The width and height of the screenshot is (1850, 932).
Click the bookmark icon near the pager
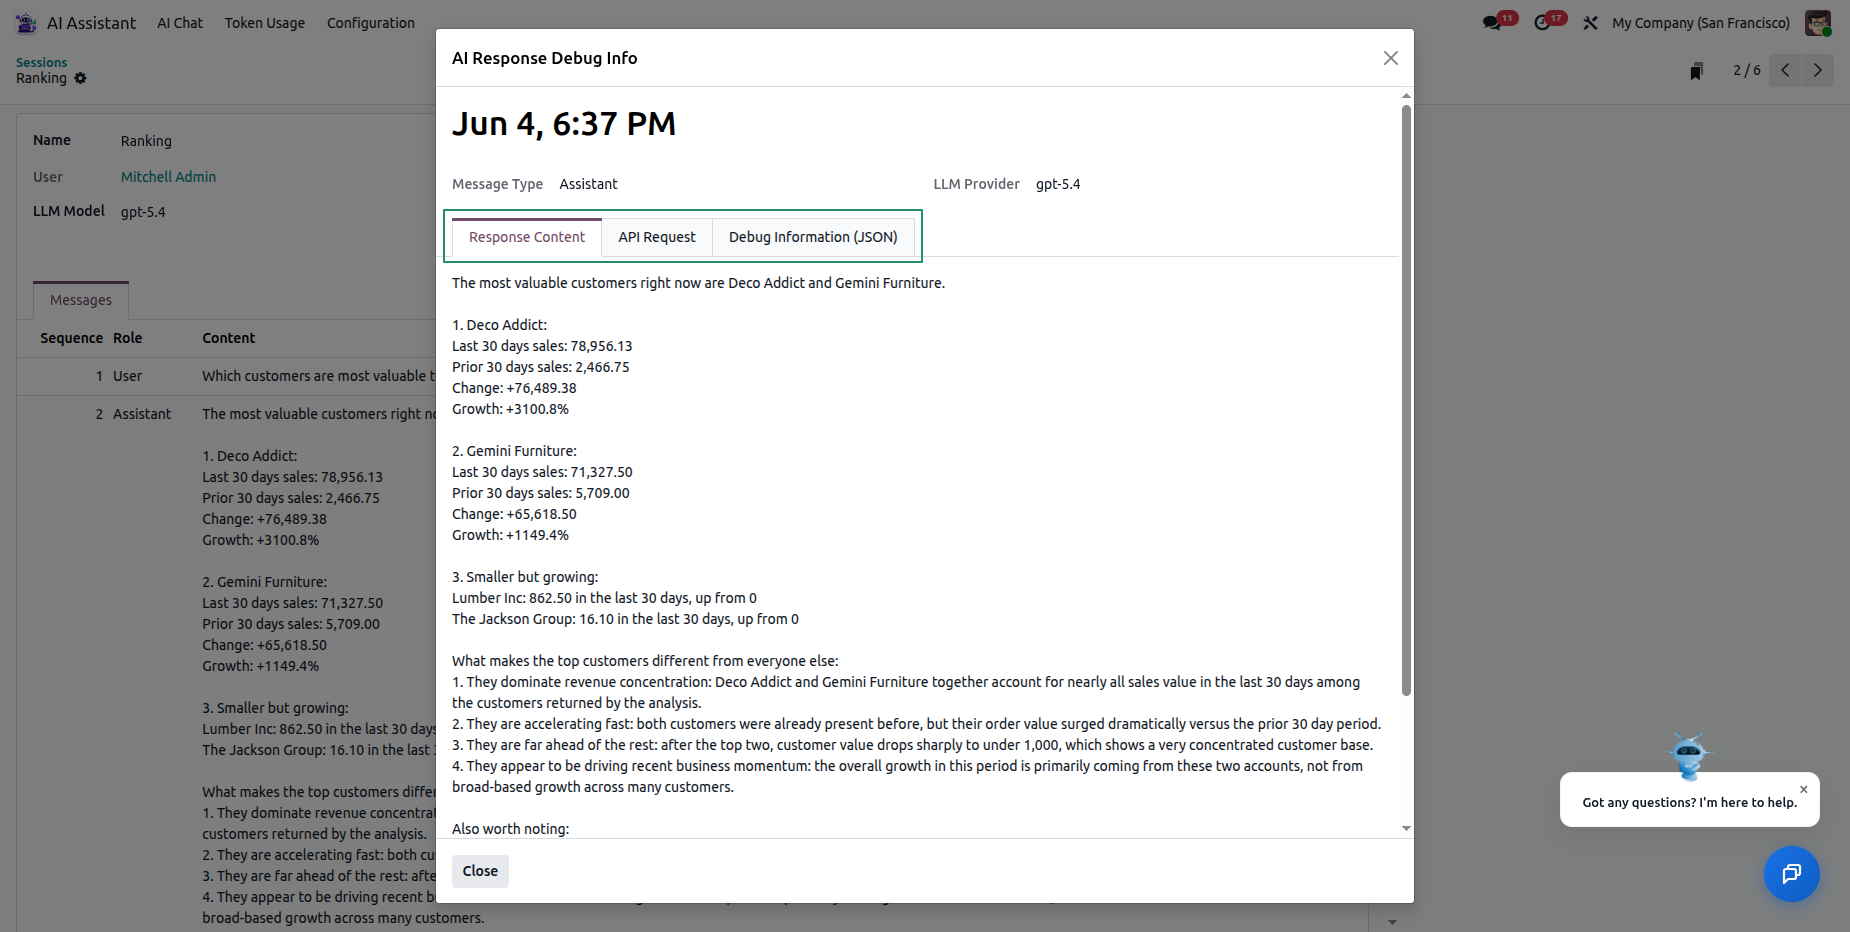[1696, 71]
